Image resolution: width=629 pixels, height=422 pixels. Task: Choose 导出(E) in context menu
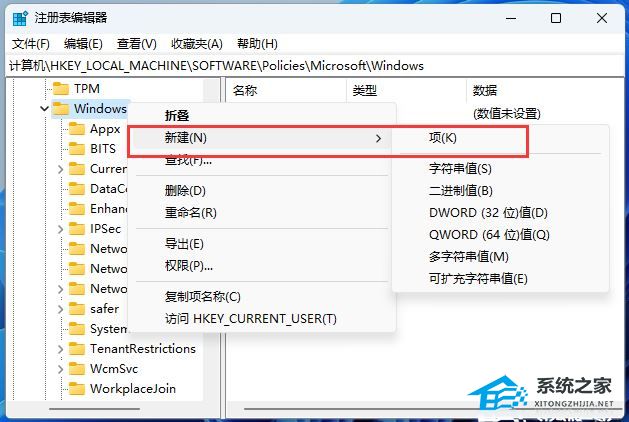[261, 243]
